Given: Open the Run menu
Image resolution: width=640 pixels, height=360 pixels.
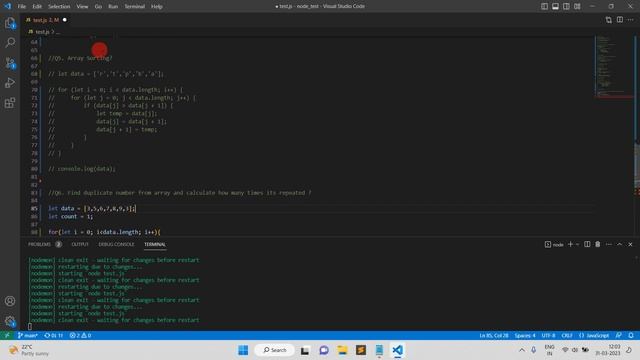Looking at the screenshot, I should point(113,7).
